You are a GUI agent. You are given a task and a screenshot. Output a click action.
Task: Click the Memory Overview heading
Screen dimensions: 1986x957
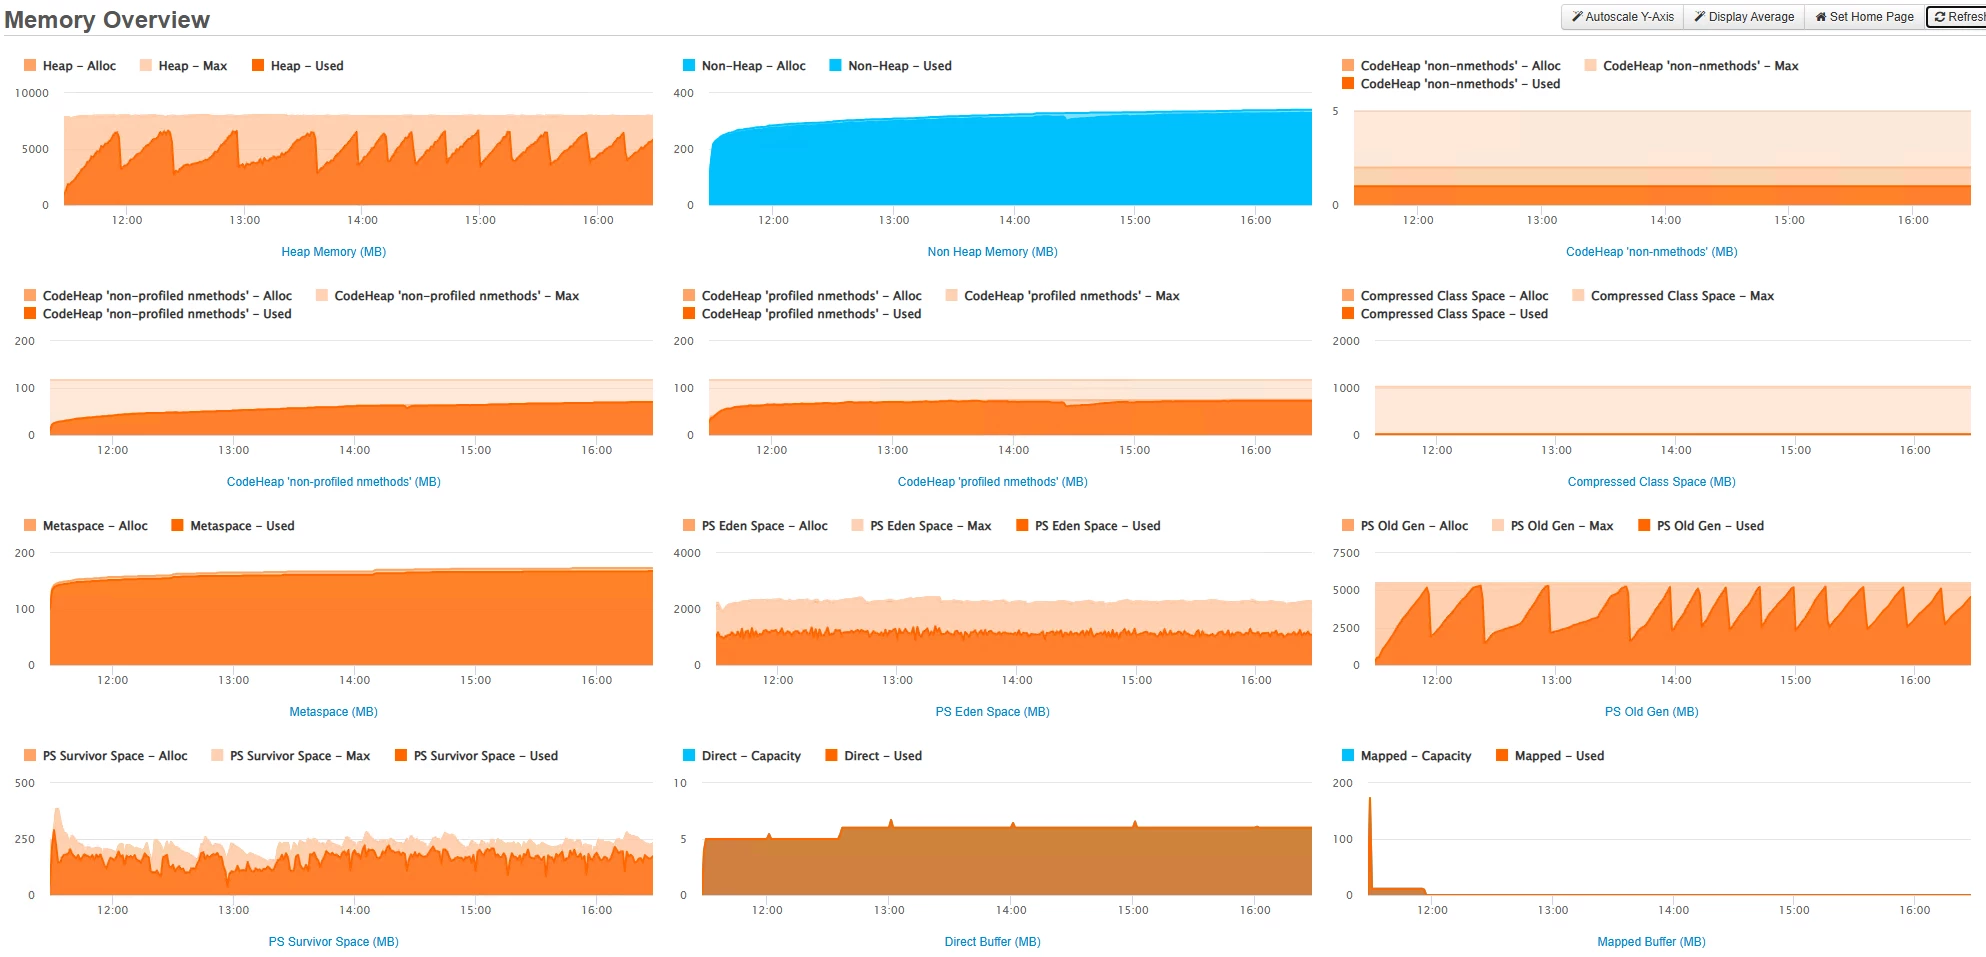tap(107, 20)
